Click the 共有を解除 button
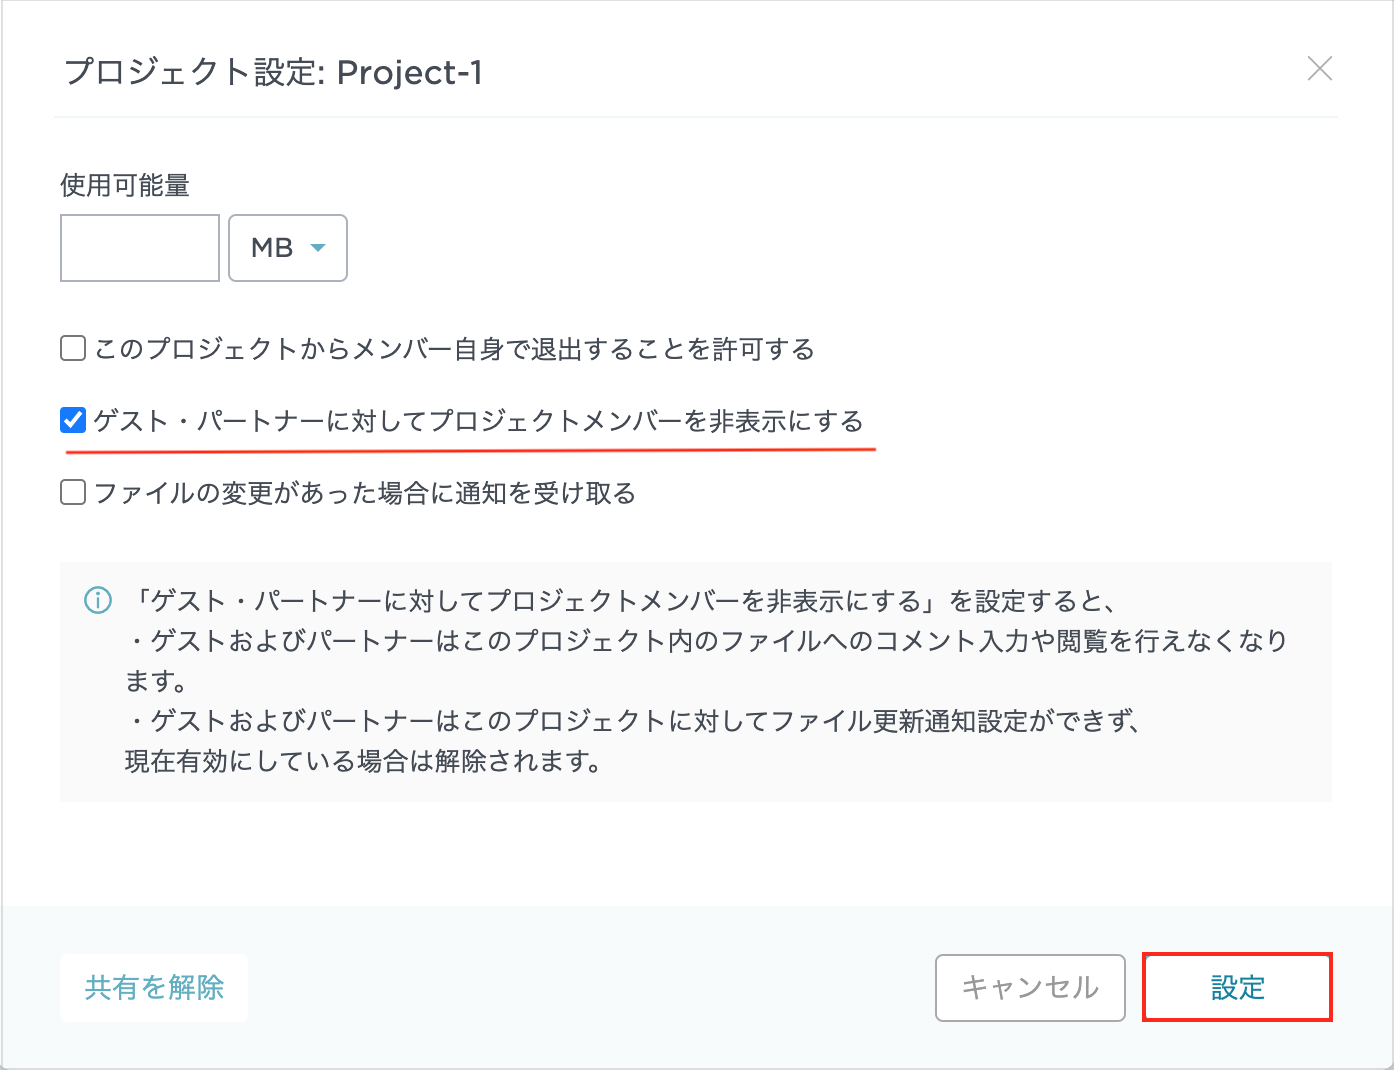 tap(154, 988)
